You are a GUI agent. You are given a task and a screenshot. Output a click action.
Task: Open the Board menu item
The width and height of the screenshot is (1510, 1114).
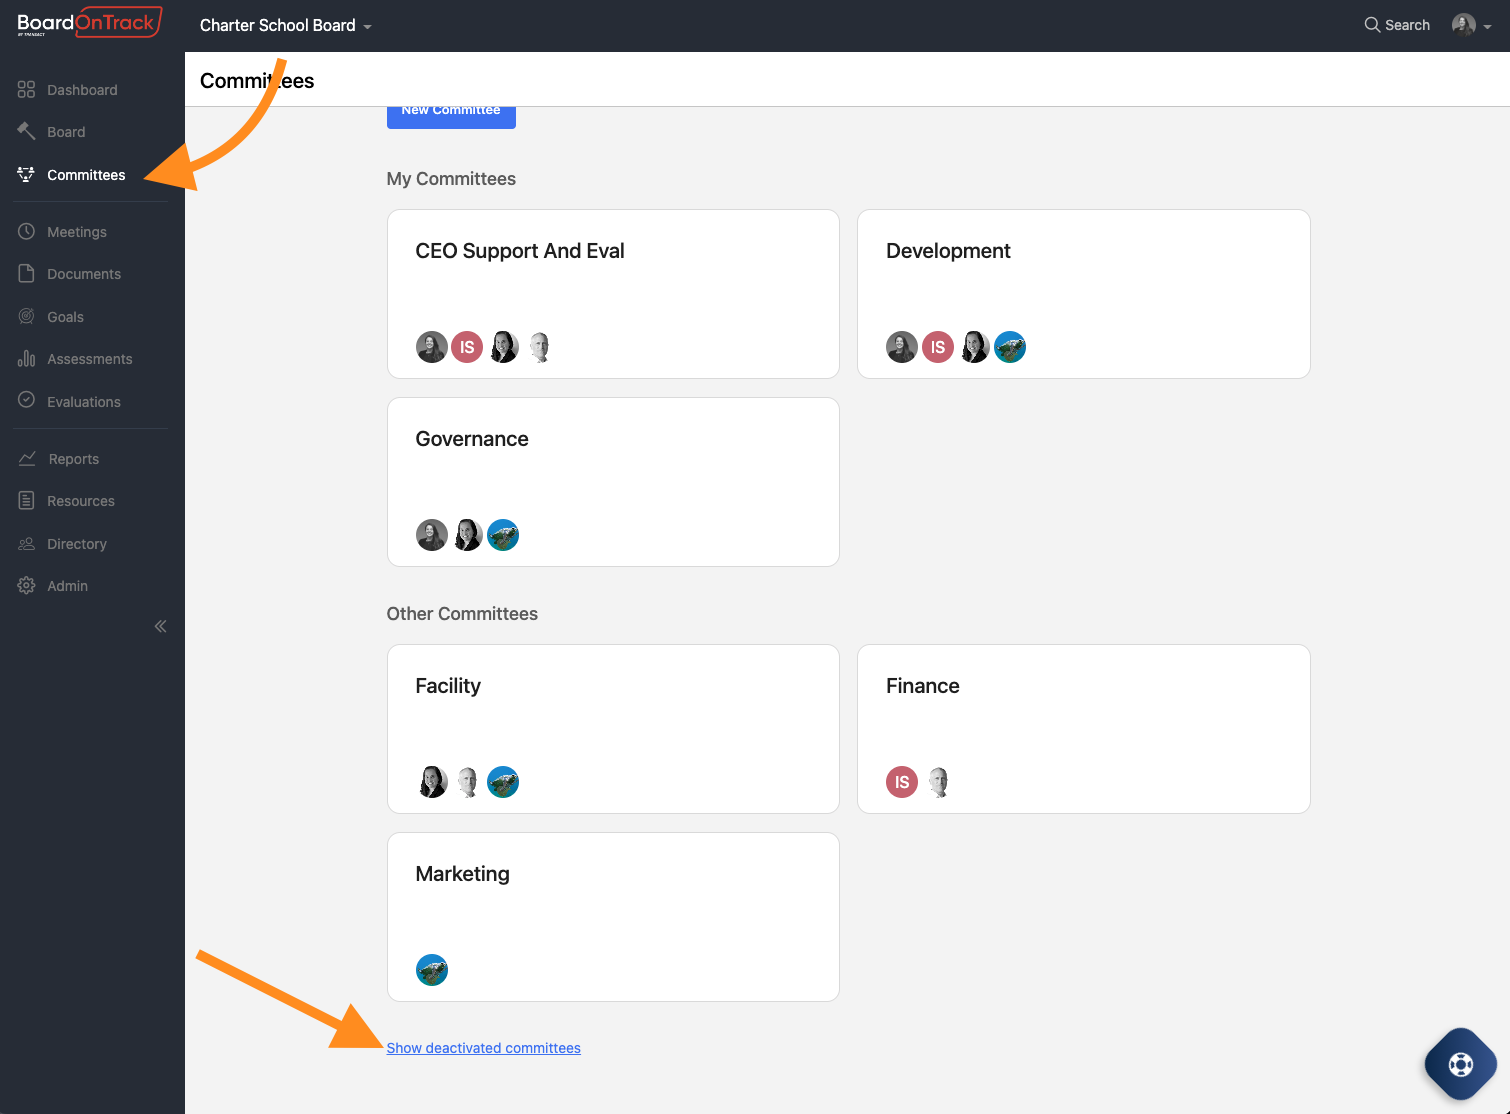tap(66, 132)
